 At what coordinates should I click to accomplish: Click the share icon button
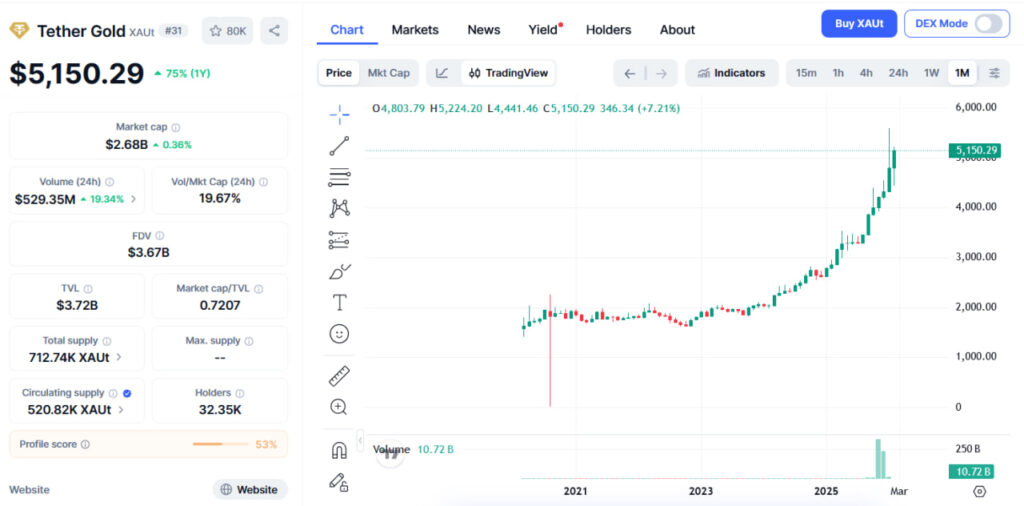[274, 31]
